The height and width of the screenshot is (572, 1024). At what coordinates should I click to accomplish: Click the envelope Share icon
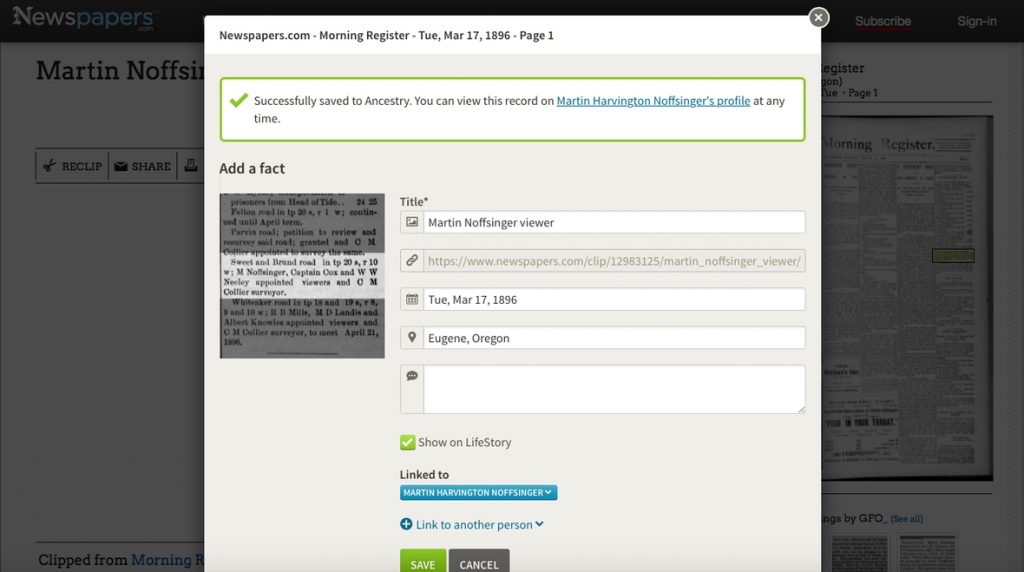121,166
